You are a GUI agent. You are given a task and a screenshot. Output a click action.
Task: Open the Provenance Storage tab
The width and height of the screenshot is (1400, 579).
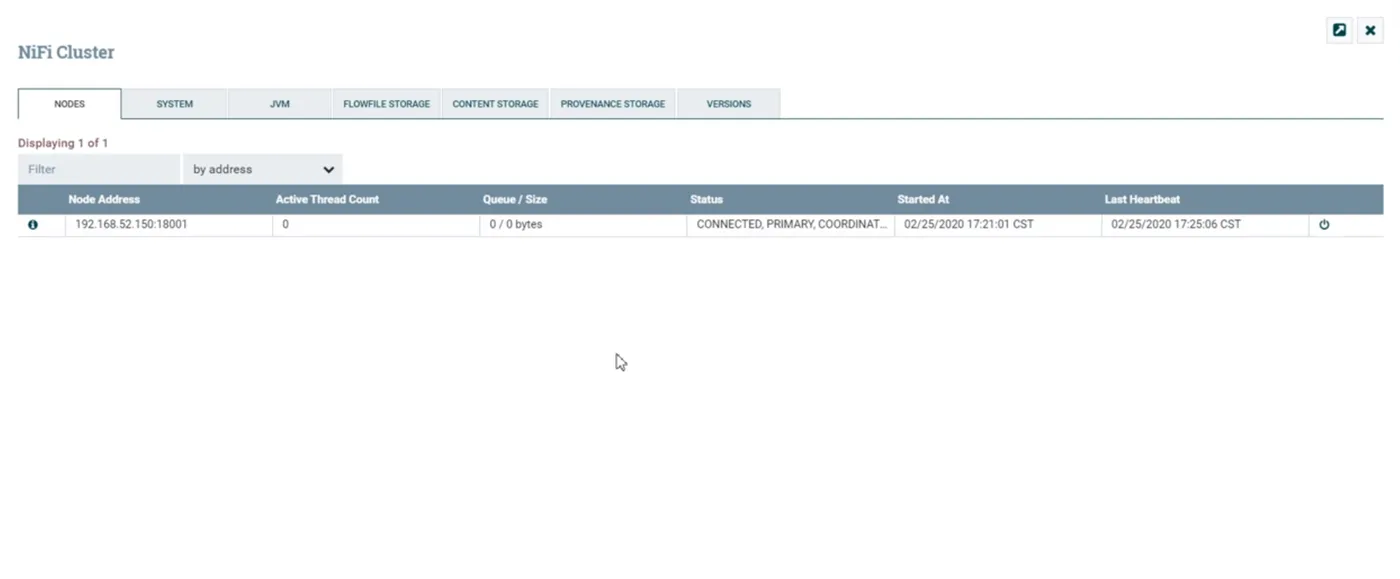click(x=613, y=104)
